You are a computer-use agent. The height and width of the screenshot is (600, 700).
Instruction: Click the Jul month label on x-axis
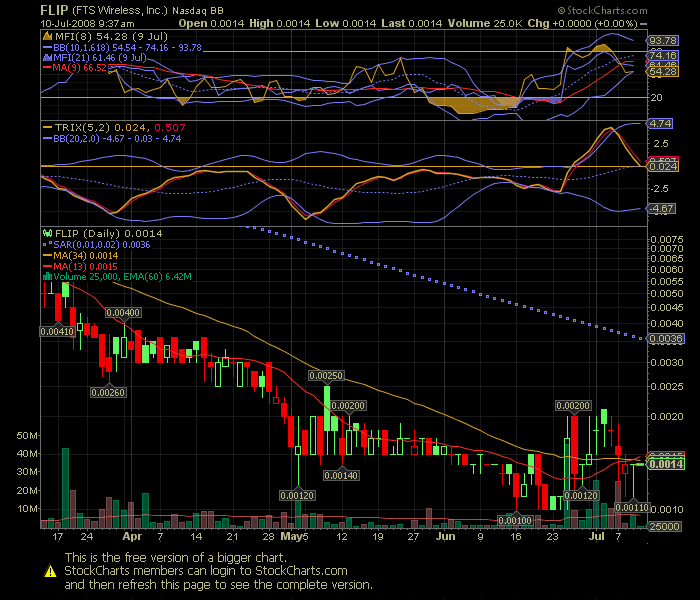pyautogui.click(x=596, y=537)
